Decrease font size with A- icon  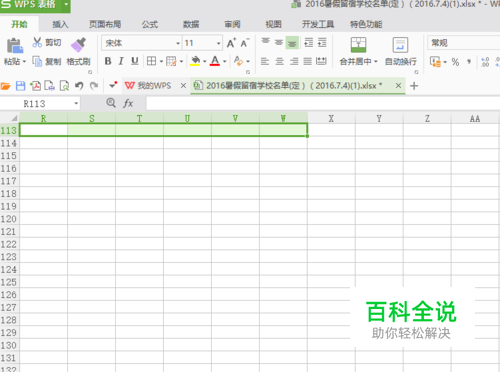[x=245, y=43]
